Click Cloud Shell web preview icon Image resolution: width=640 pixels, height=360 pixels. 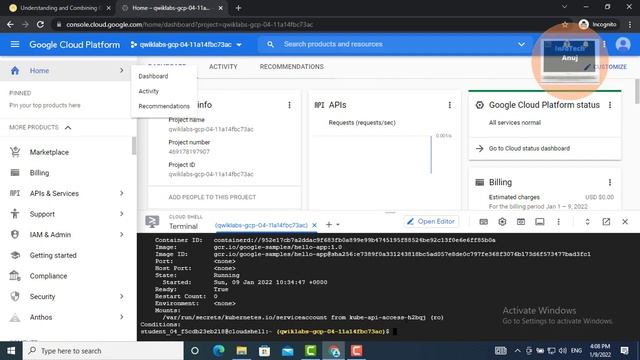pos(521,222)
